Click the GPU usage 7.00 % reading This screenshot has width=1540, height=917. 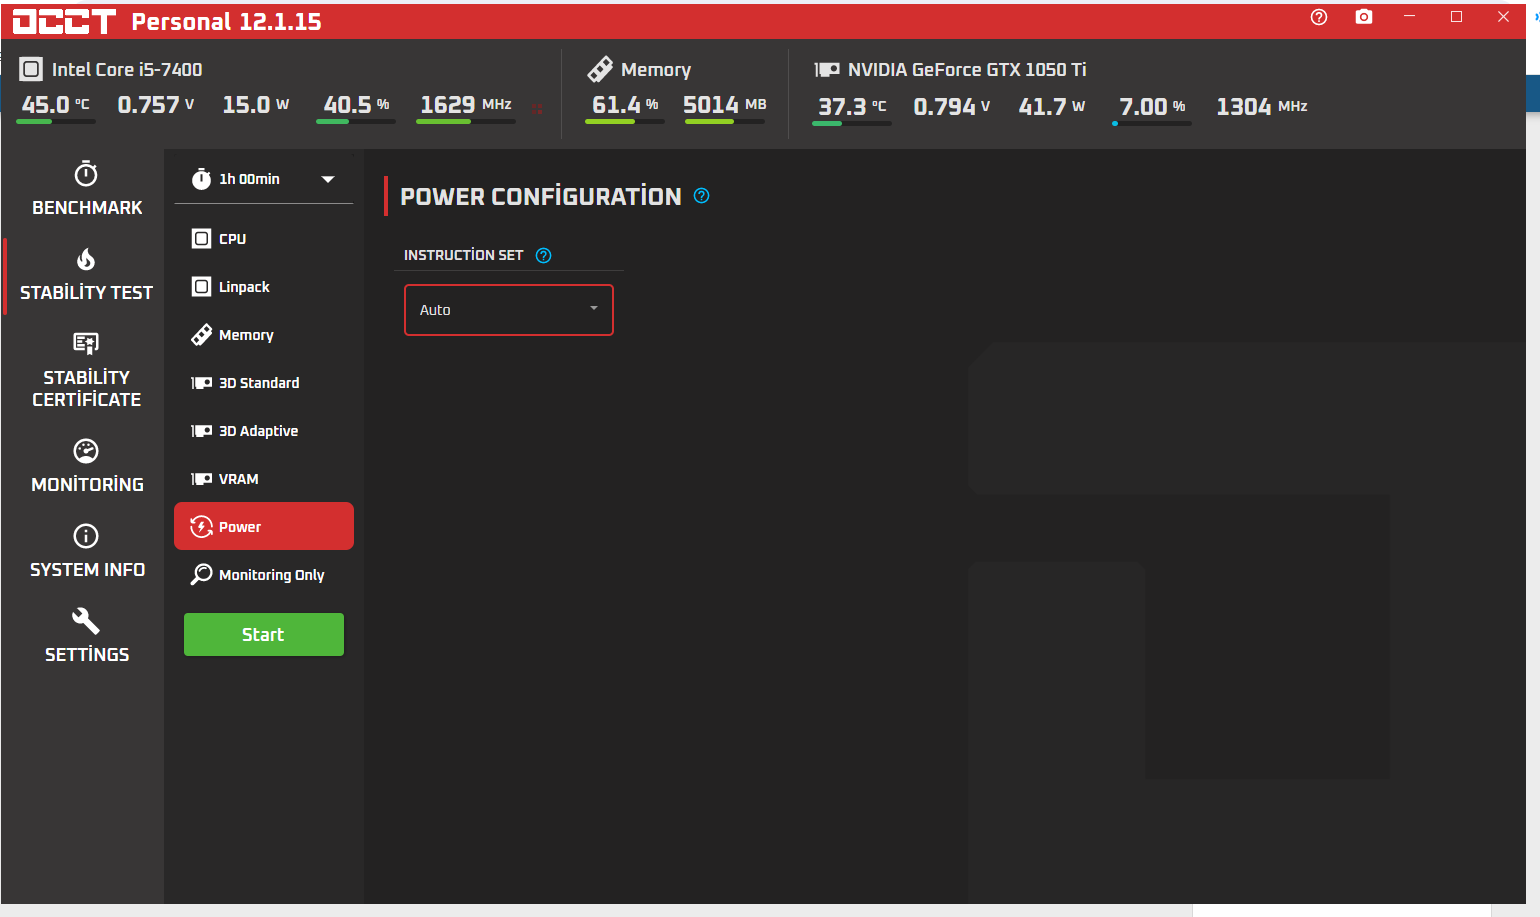pyautogui.click(x=1152, y=106)
